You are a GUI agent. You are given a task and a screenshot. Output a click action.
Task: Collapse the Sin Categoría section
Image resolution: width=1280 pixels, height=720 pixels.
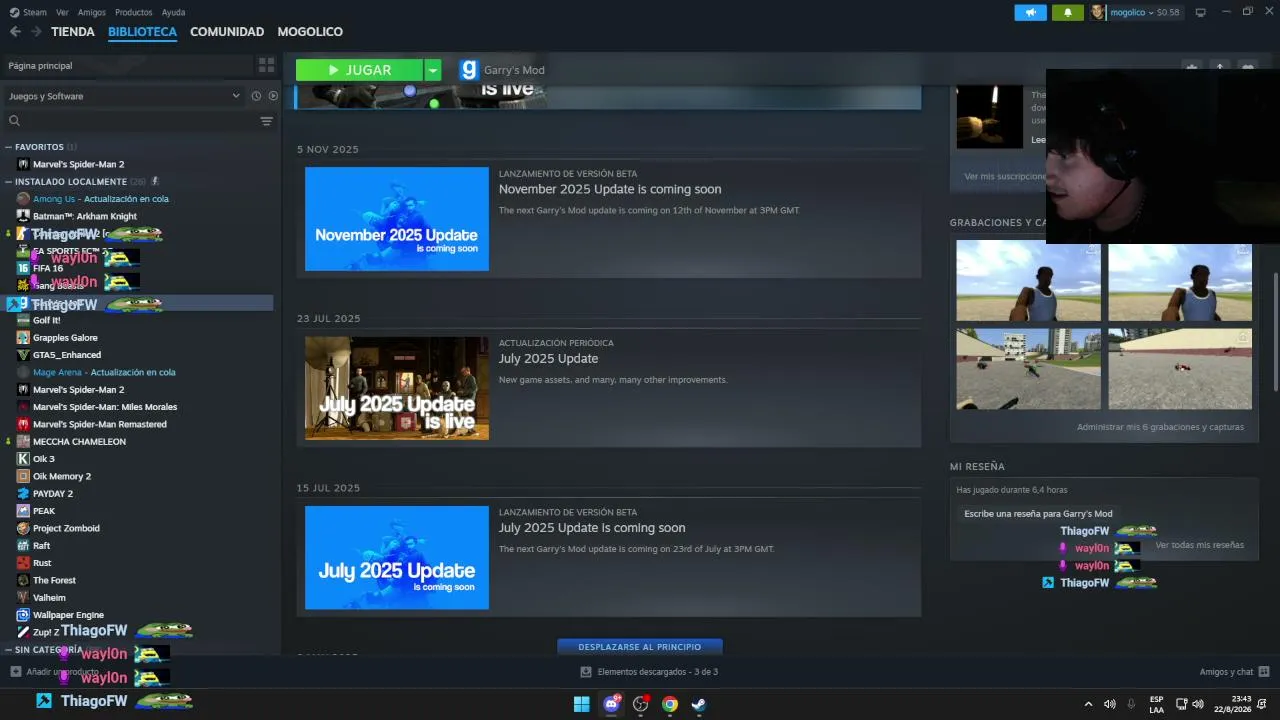coord(8,650)
